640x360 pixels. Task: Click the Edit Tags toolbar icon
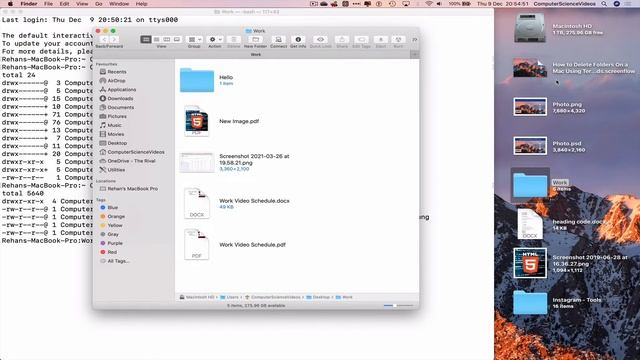[x=361, y=40]
